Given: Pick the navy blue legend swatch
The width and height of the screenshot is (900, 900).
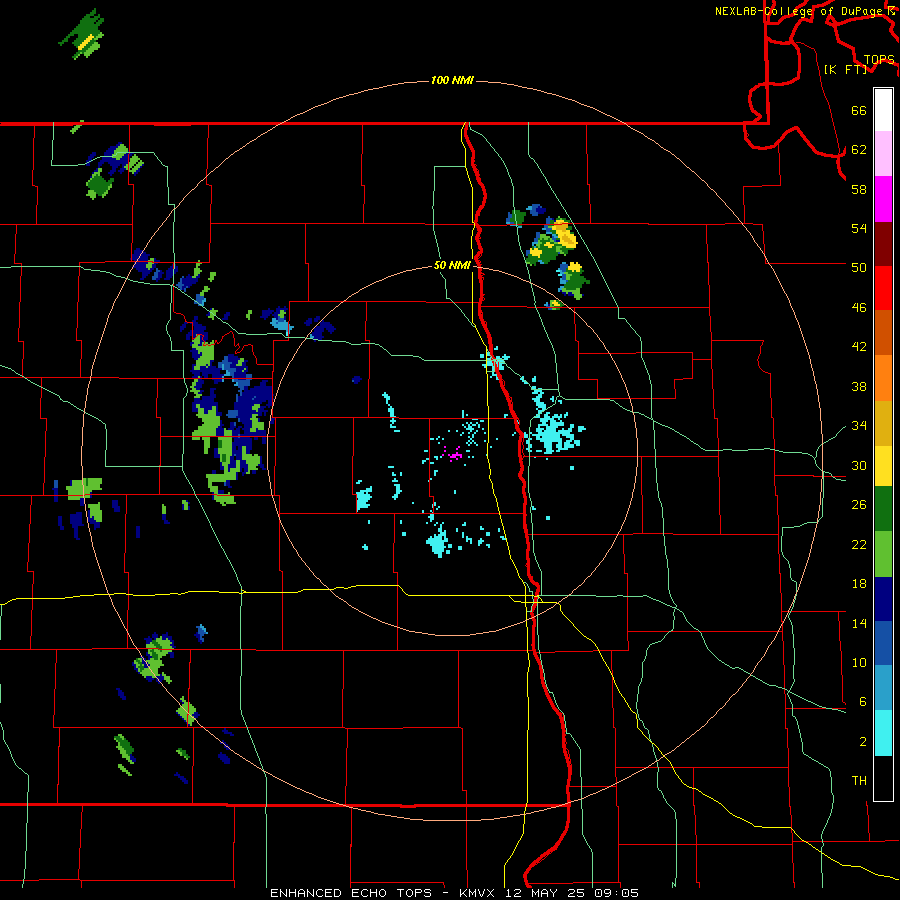Looking at the screenshot, I should tap(883, 599).
